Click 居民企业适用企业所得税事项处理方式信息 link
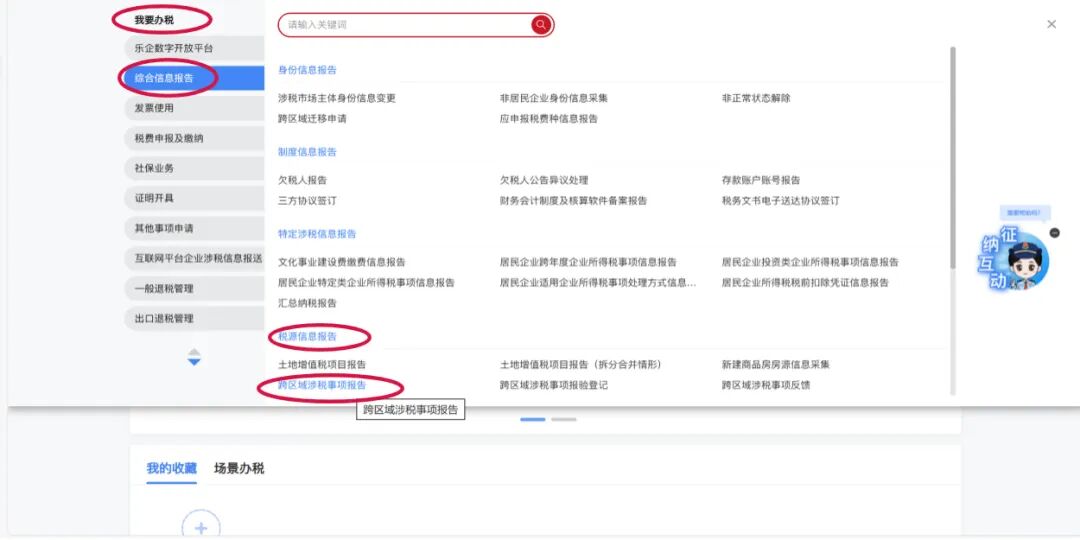 598,282
